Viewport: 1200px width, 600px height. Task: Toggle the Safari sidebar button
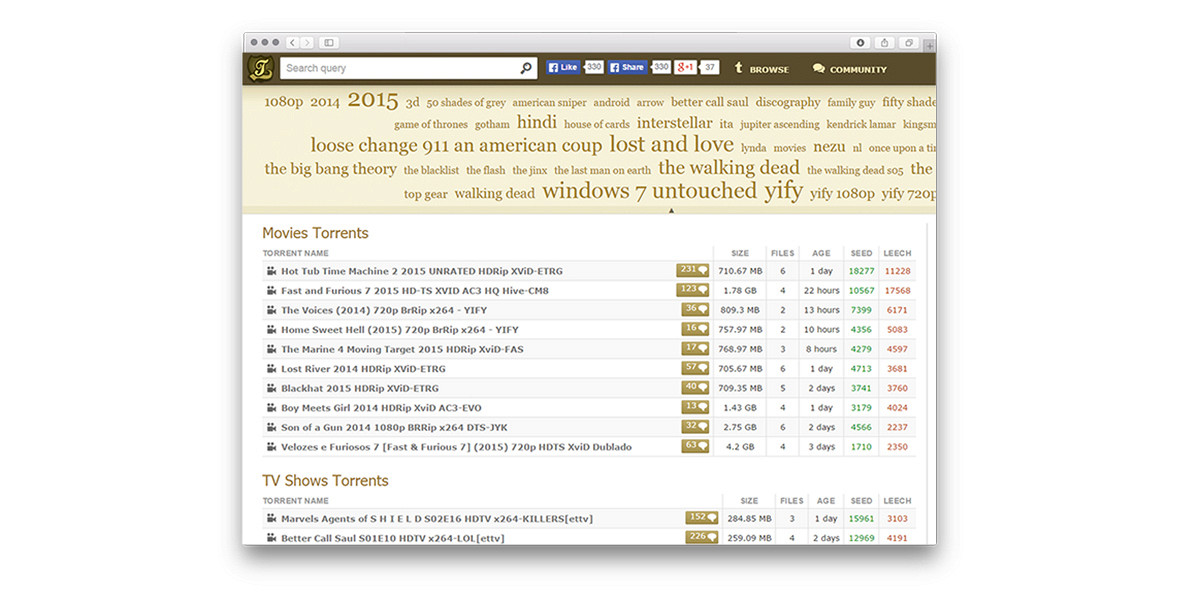(329, 43)
